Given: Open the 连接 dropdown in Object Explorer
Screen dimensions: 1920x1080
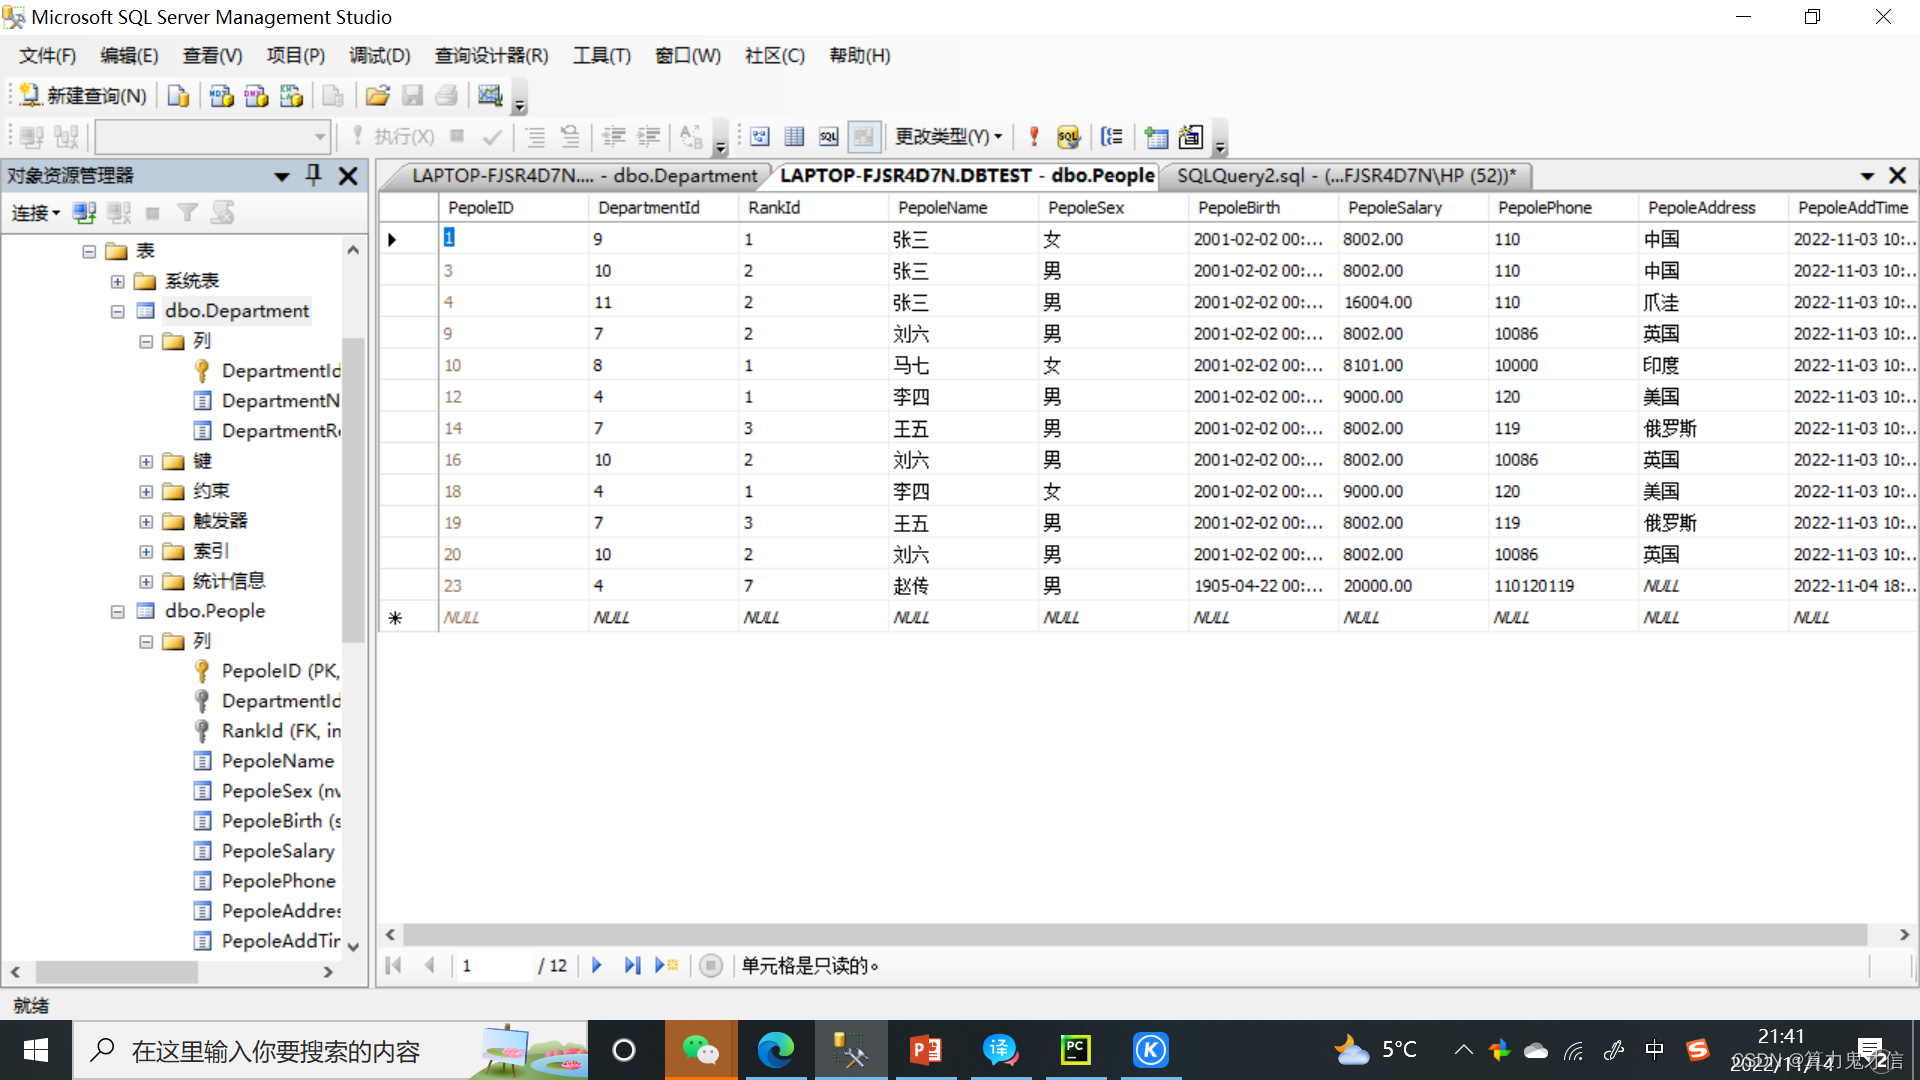Looking at the screenshot, I should point(36,213).
